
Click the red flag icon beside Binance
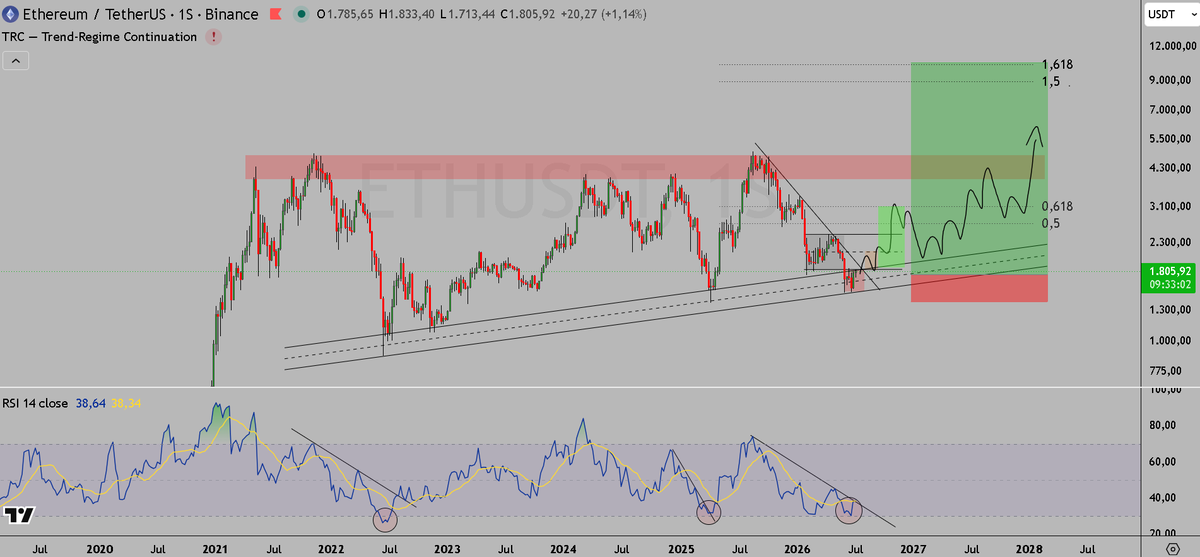276,15
